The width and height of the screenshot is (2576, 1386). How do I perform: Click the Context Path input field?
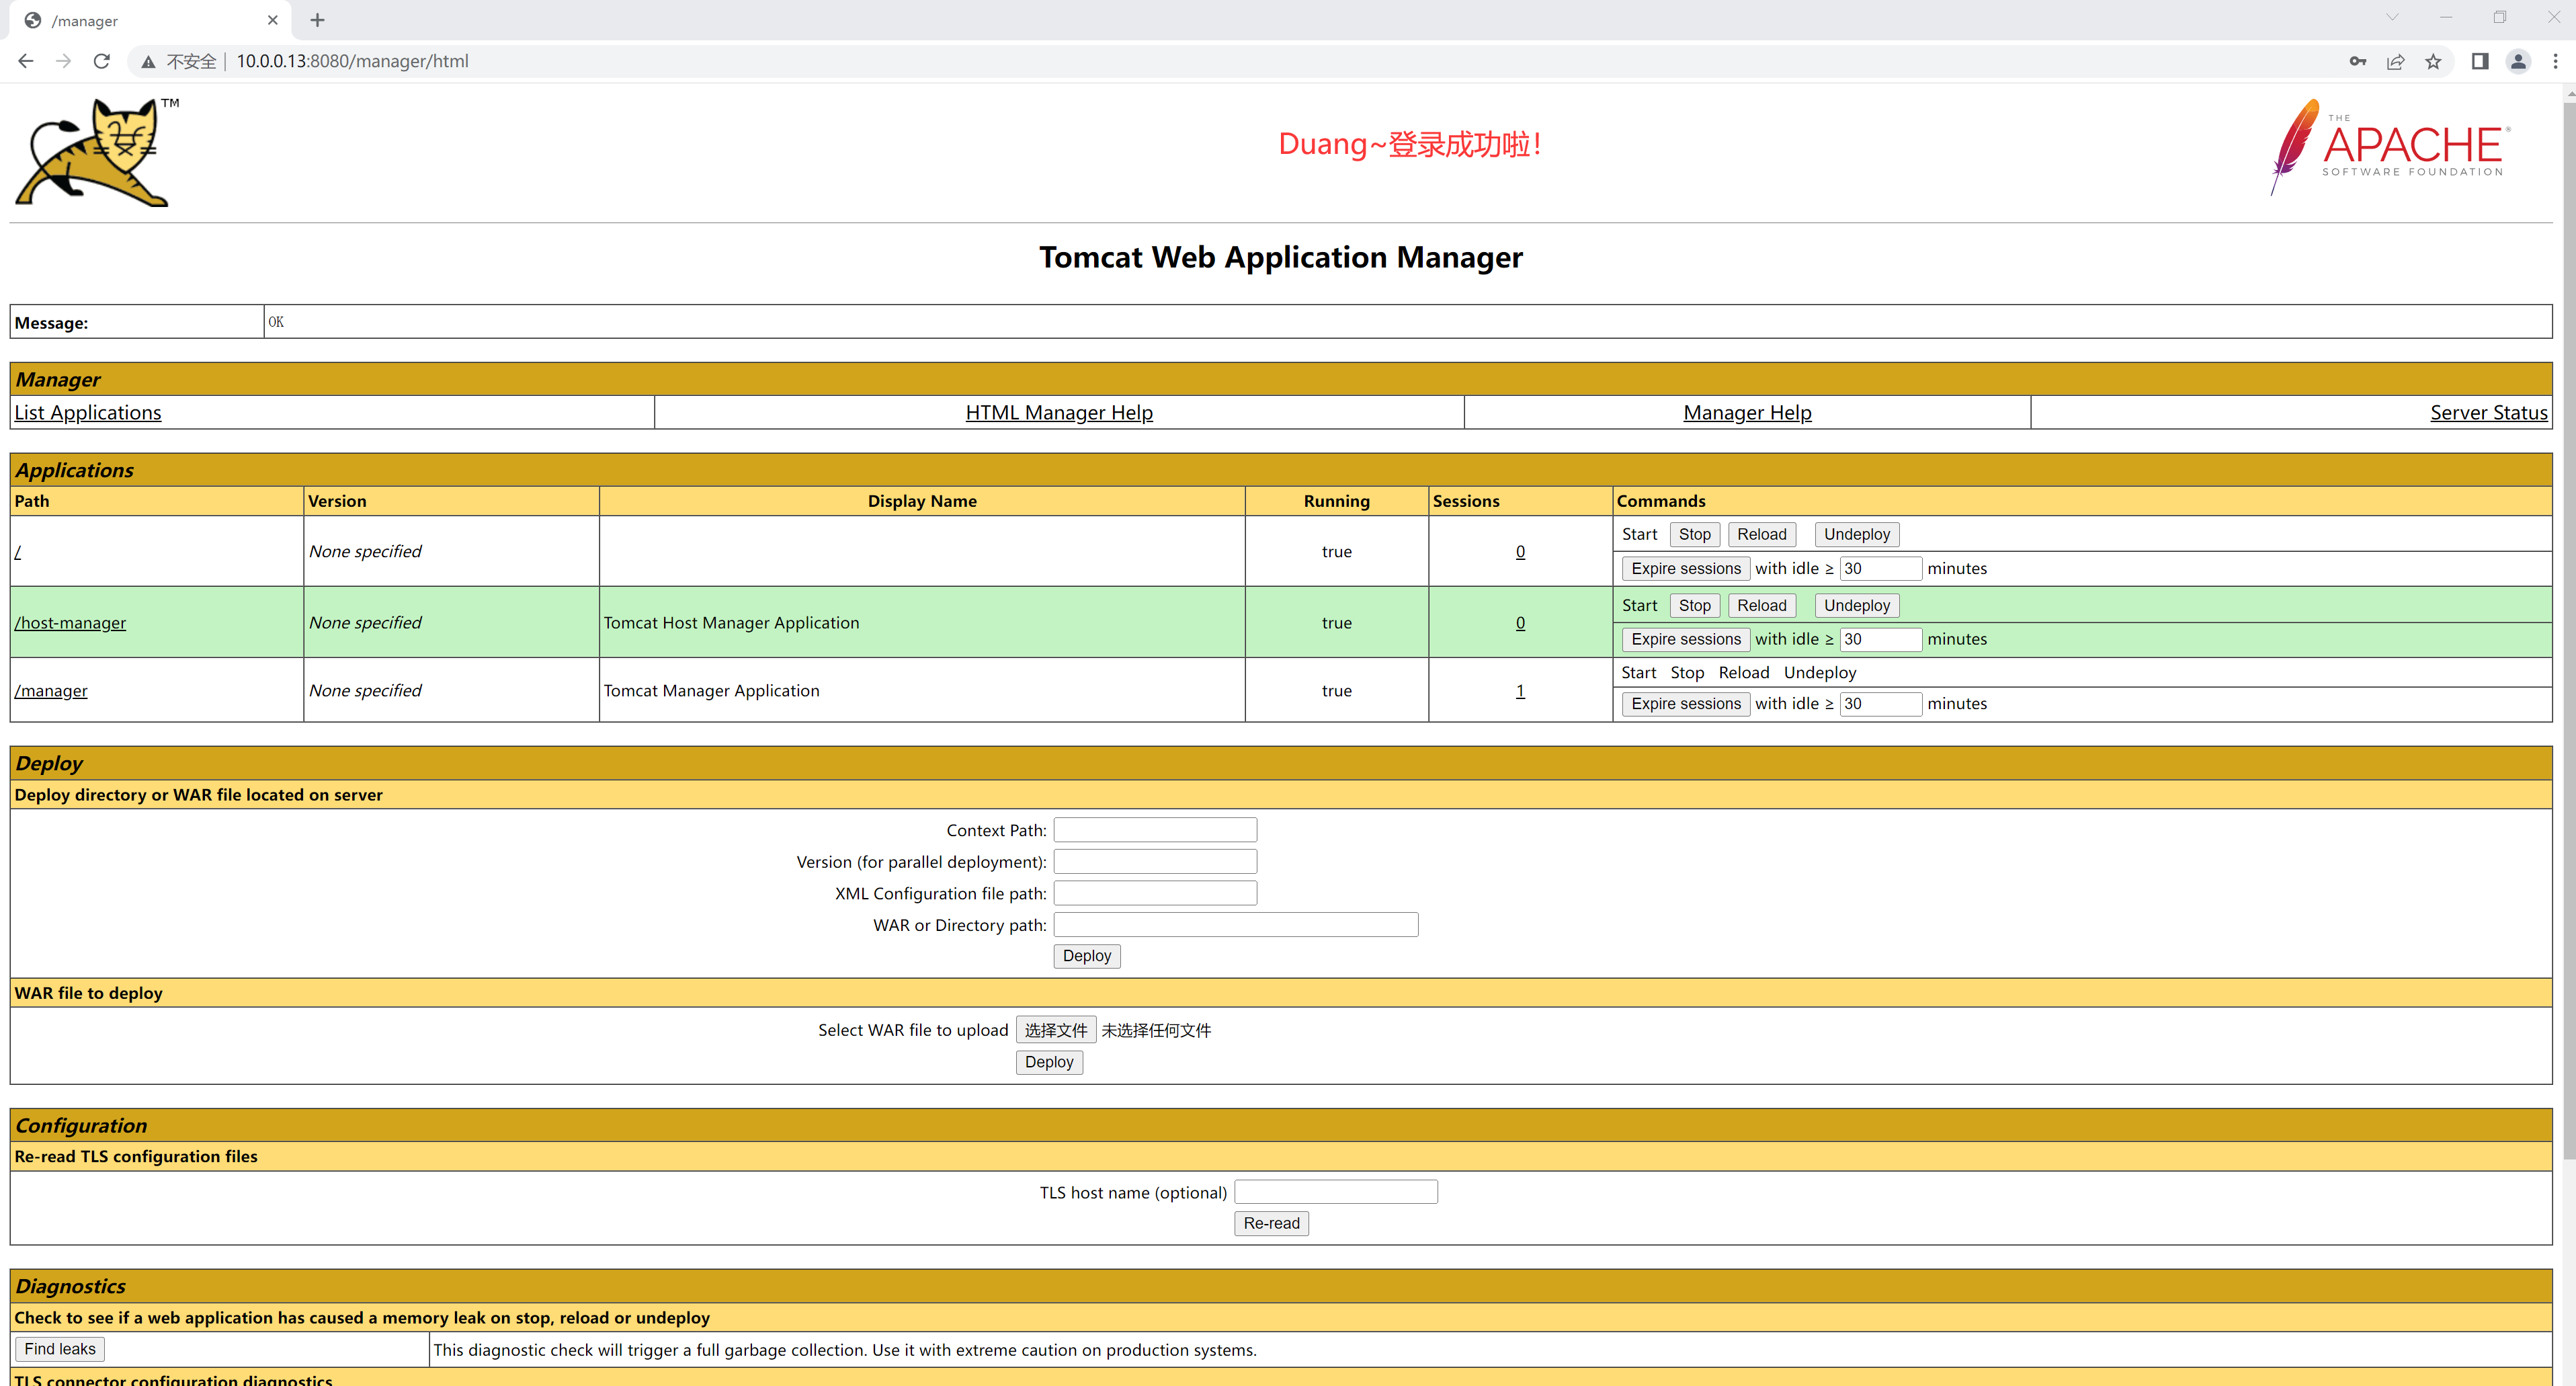click(x=1154, y=830)
